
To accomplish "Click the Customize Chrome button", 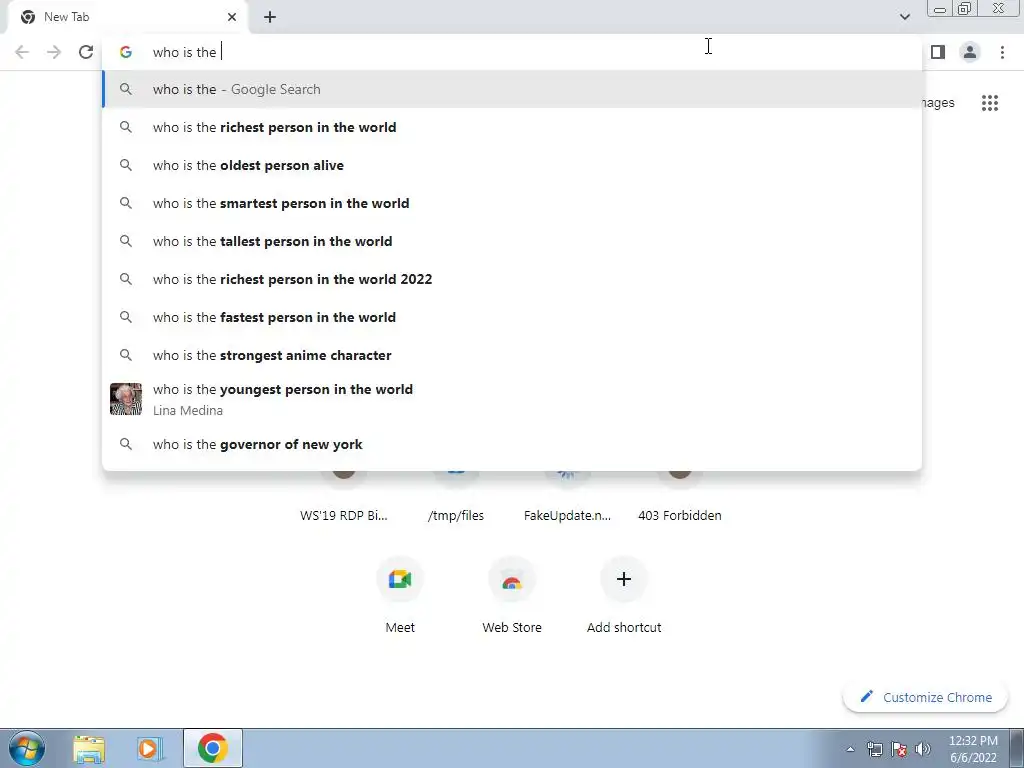I will (925, 697).
